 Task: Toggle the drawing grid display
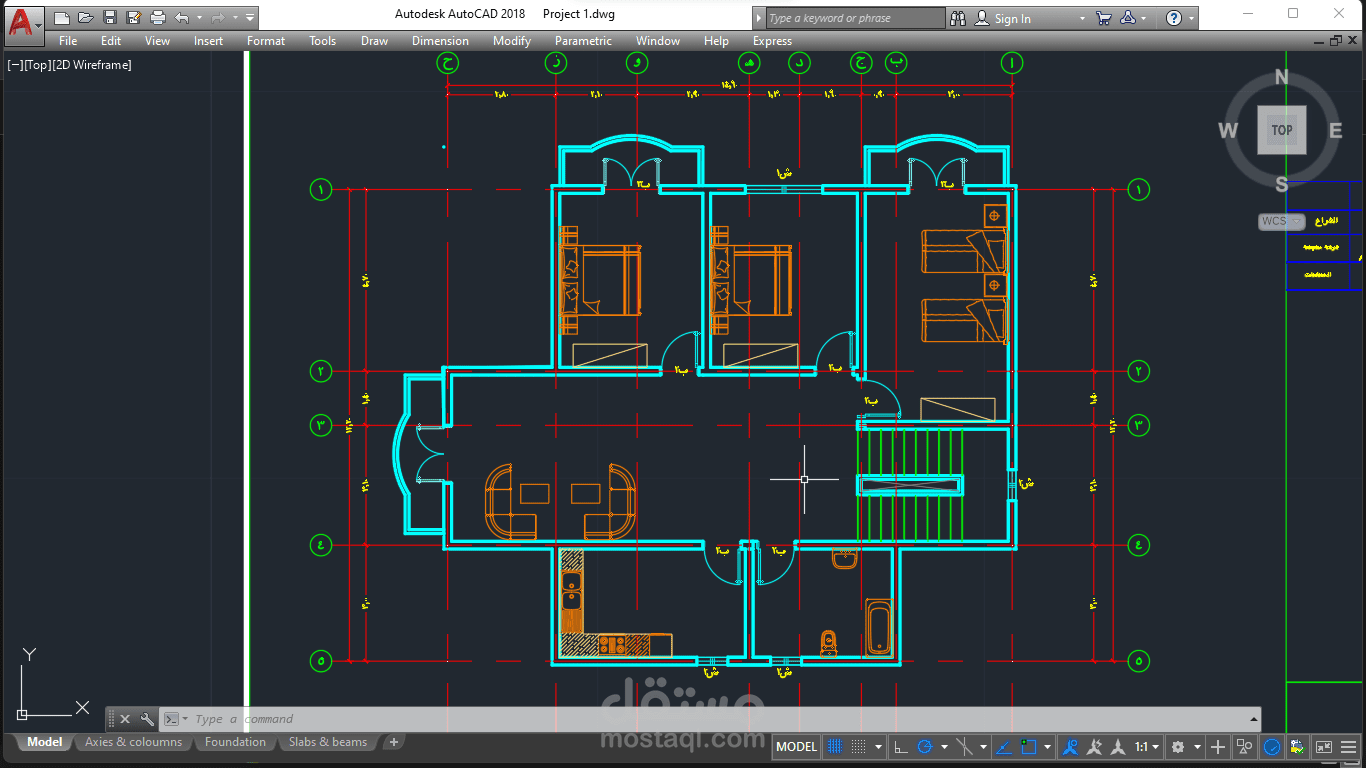point(834,747)
